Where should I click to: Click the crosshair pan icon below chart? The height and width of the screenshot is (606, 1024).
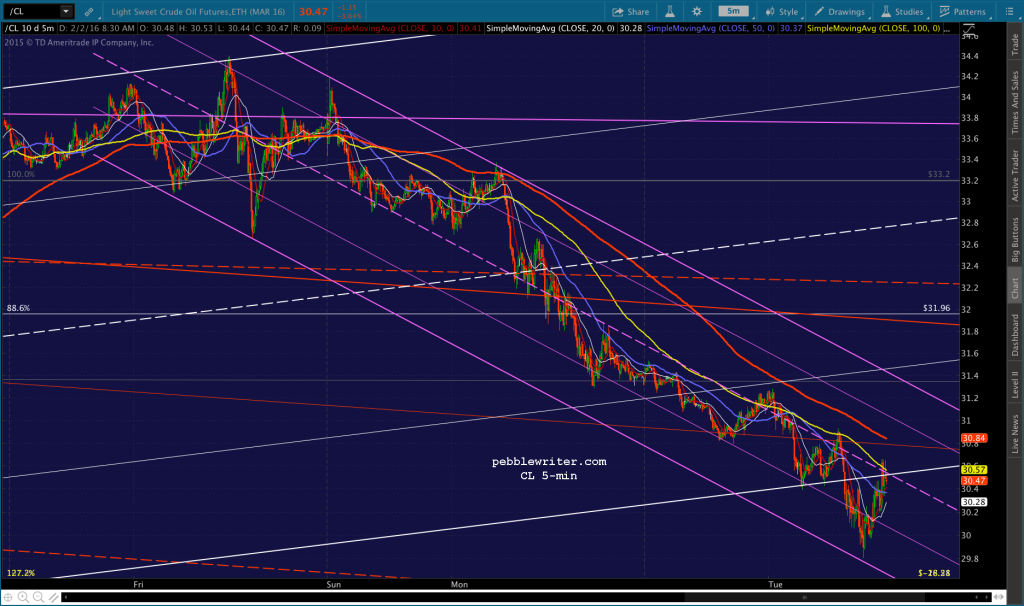click(x=8, y=597)
